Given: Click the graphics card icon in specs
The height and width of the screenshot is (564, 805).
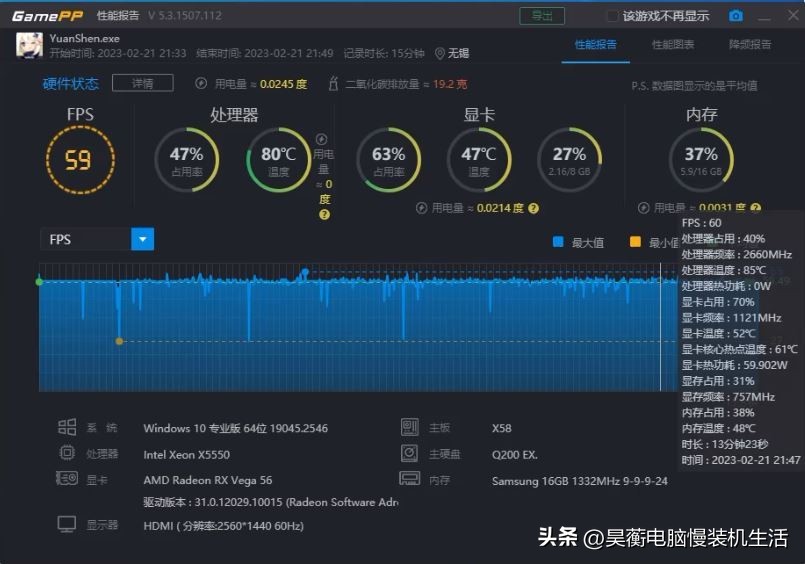Looking at the screenshot, I should pyautogui.click(x=67, y=478).
